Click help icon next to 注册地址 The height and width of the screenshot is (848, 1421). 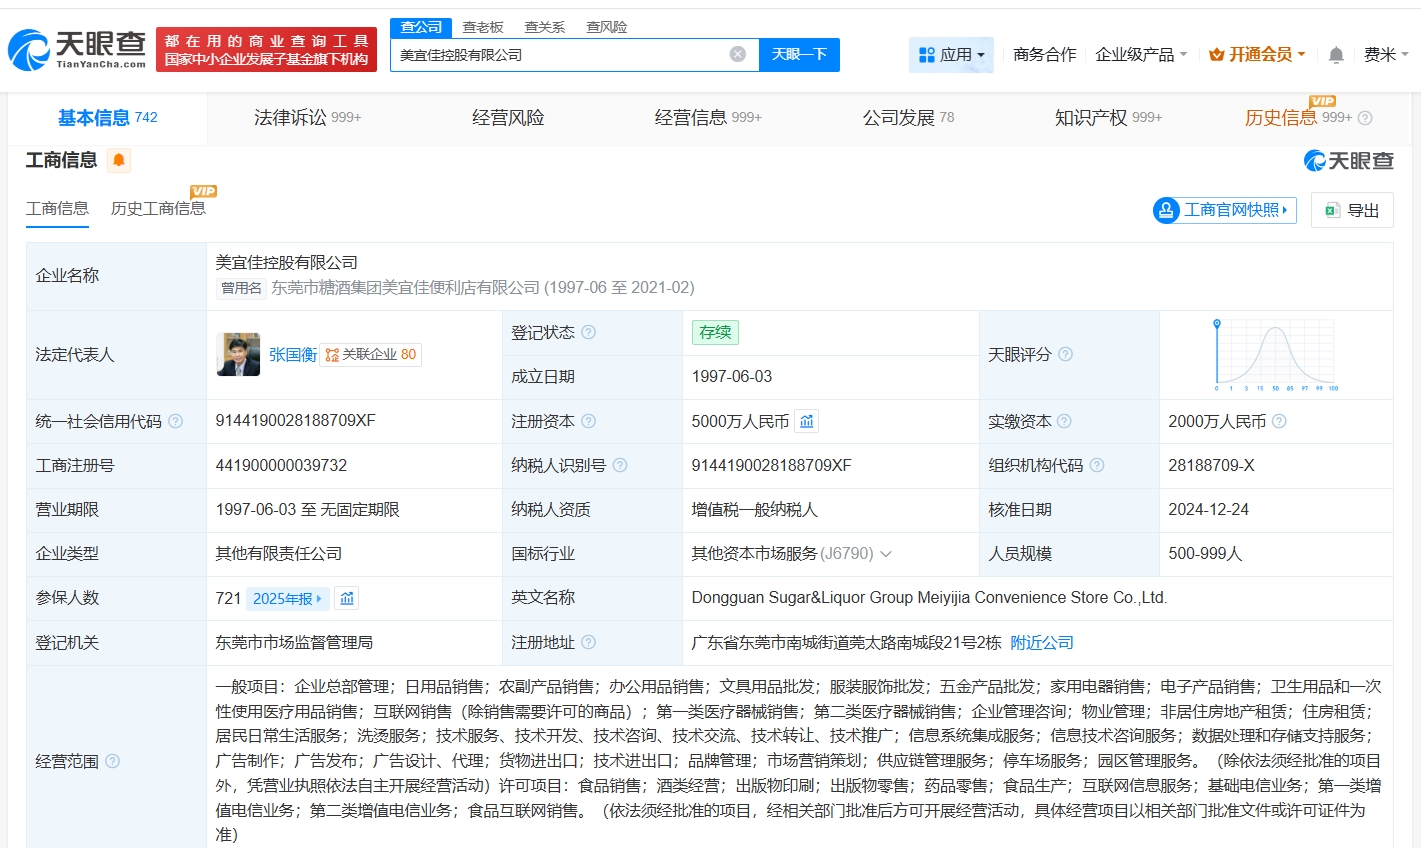tap(588, 642)
